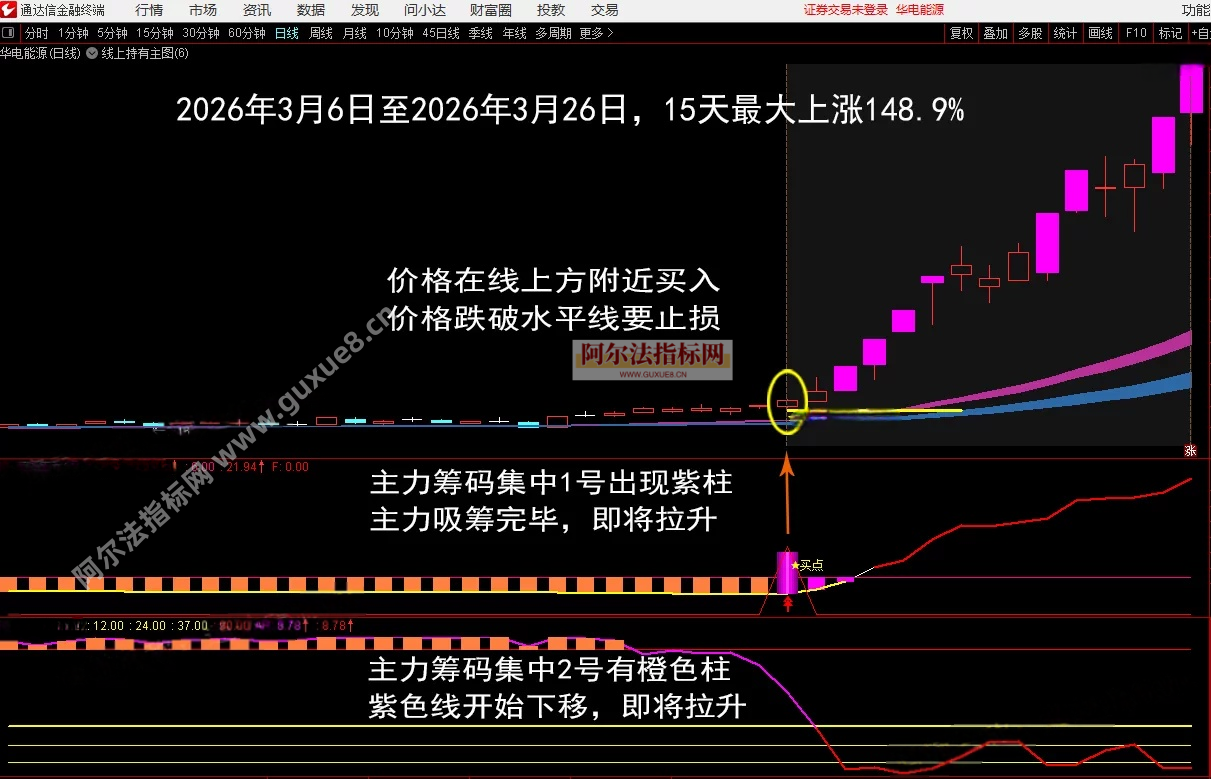
Task: Click the 通达信 logo icon
Action: coord(10,10)
